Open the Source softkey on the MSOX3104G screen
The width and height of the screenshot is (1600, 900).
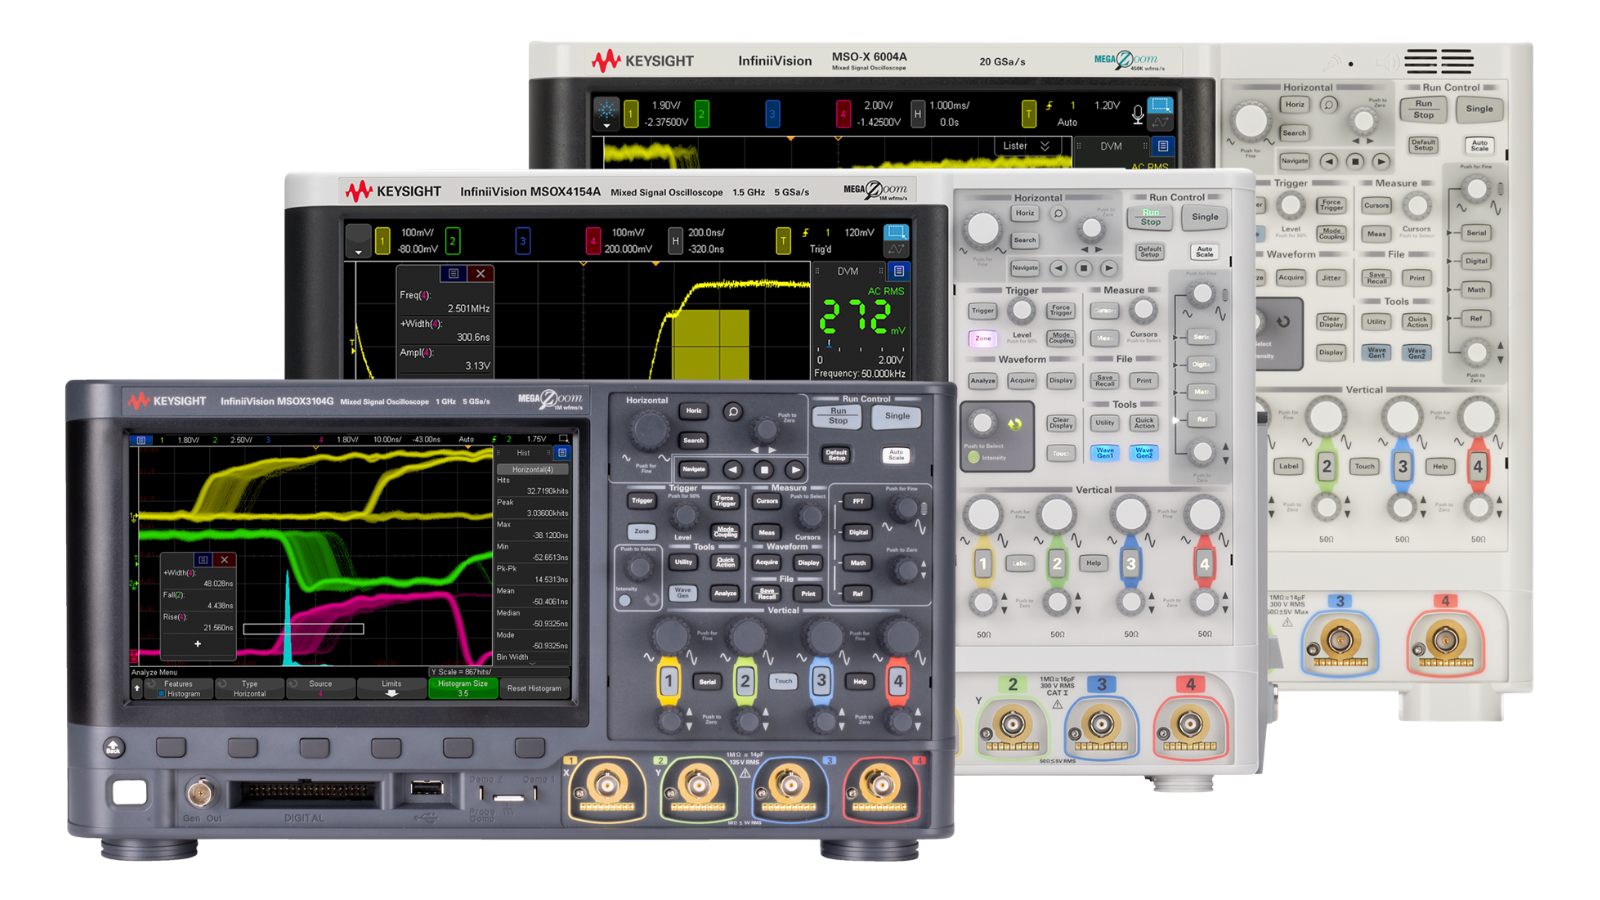click(x=321, y=688)
